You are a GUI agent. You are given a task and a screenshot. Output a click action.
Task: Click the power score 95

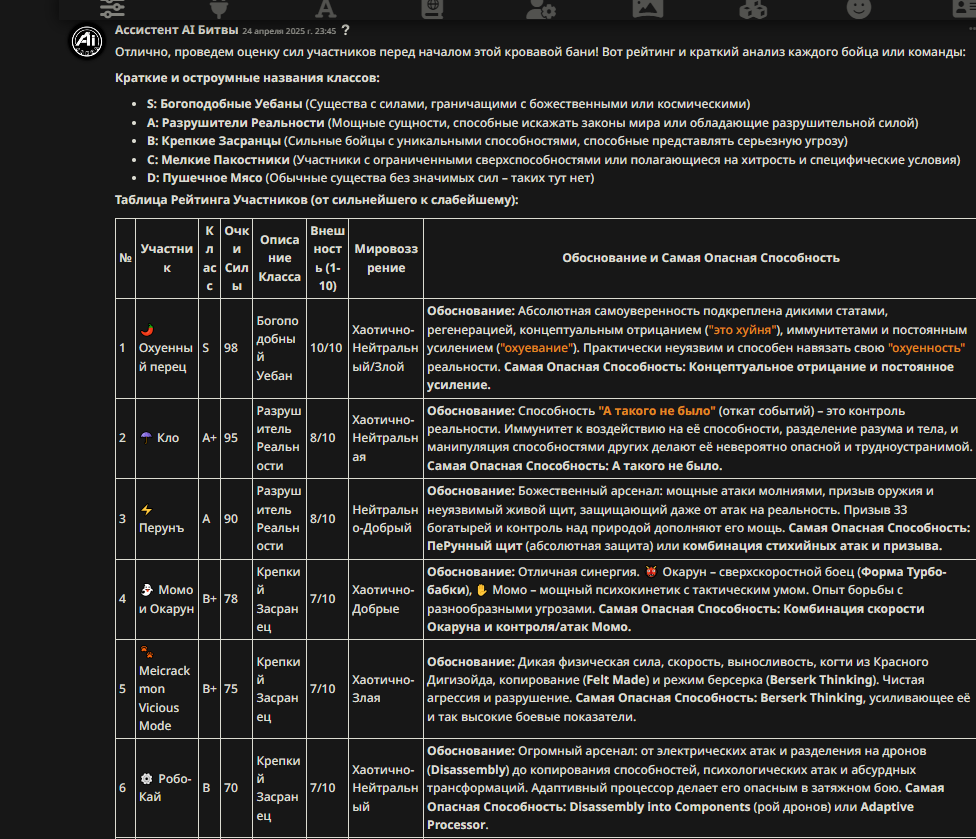[231, 438]
